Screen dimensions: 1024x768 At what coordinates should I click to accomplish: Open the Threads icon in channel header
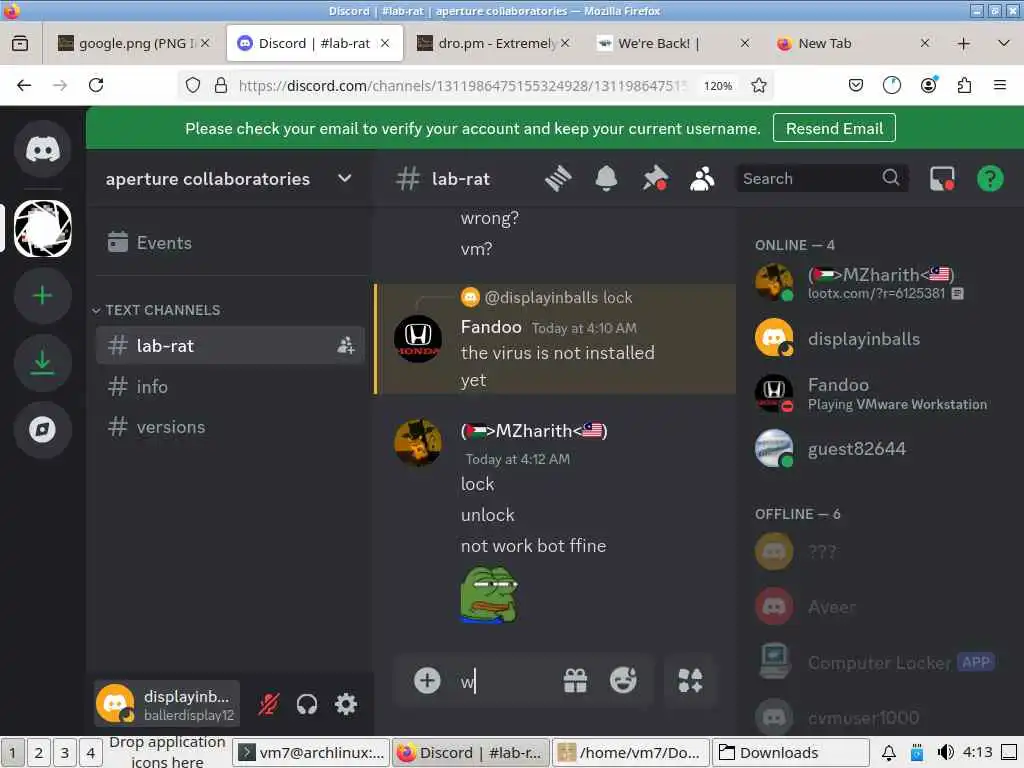point(558,178)
